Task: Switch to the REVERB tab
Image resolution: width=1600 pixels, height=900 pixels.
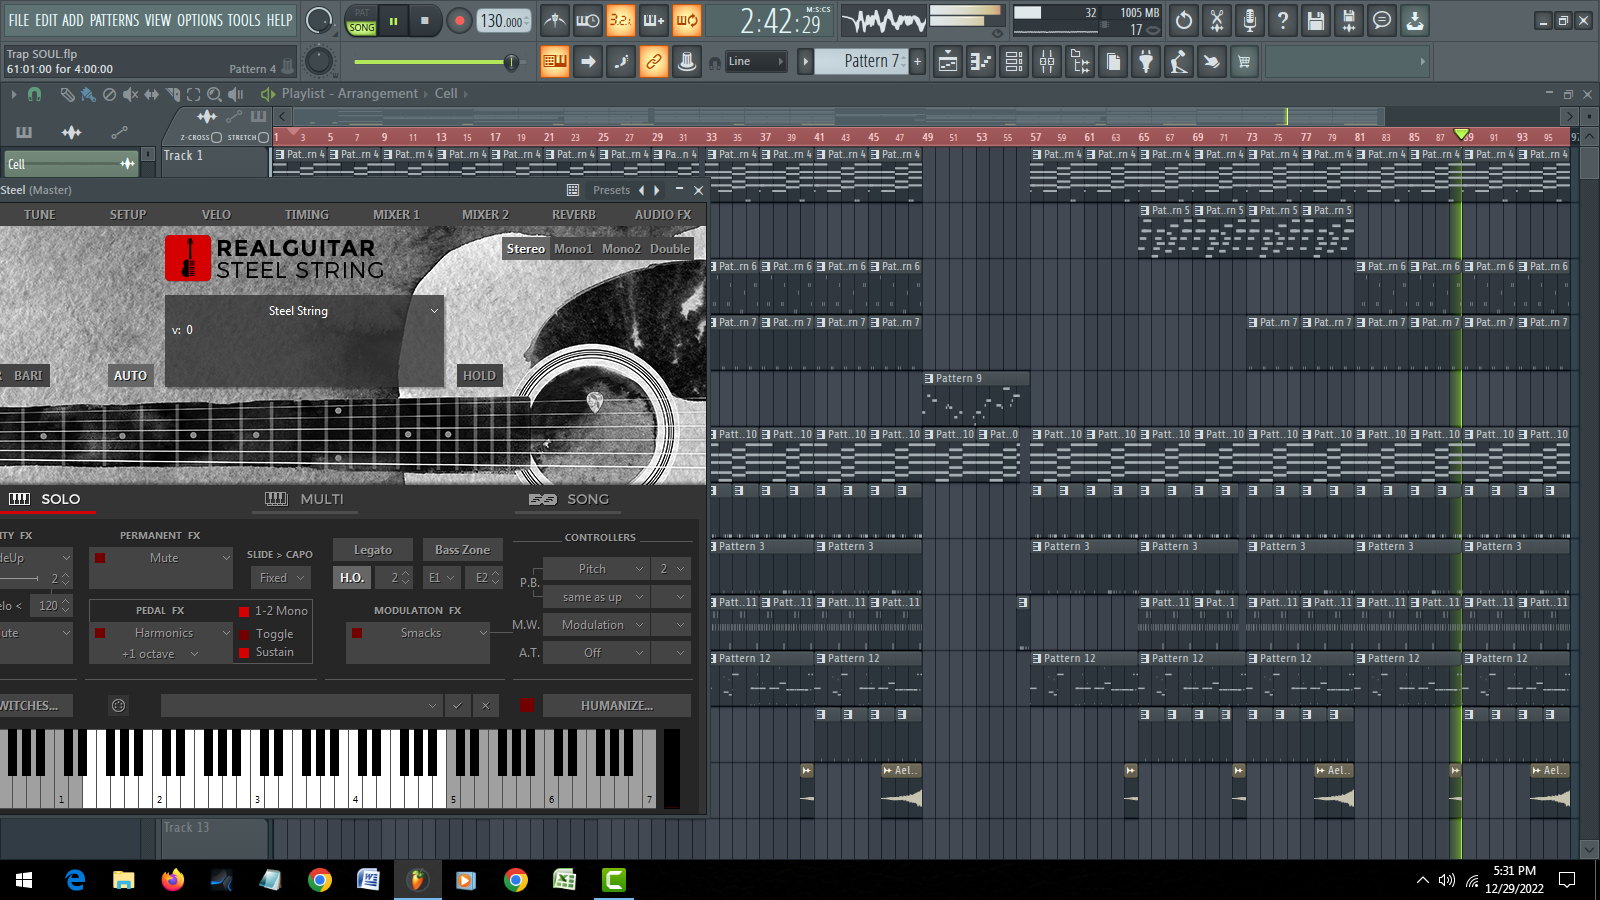Action: (573, 215)
